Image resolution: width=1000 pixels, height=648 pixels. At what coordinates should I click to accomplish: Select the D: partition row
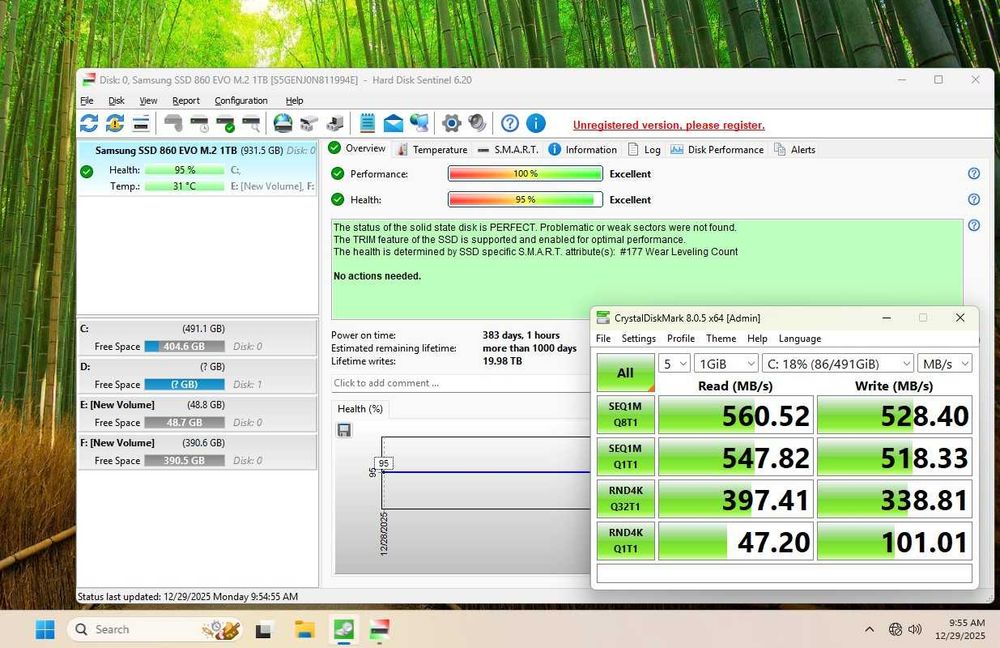197,376
